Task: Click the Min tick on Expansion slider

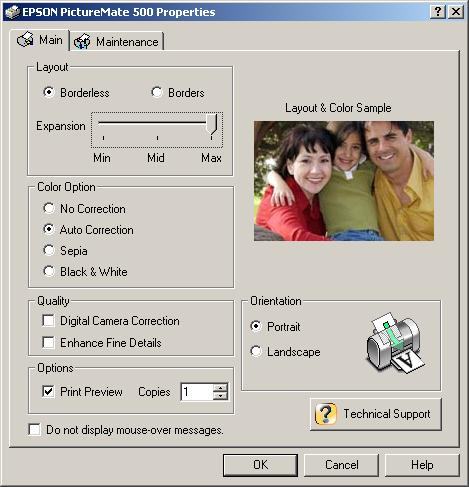Action: pos(103,138)
